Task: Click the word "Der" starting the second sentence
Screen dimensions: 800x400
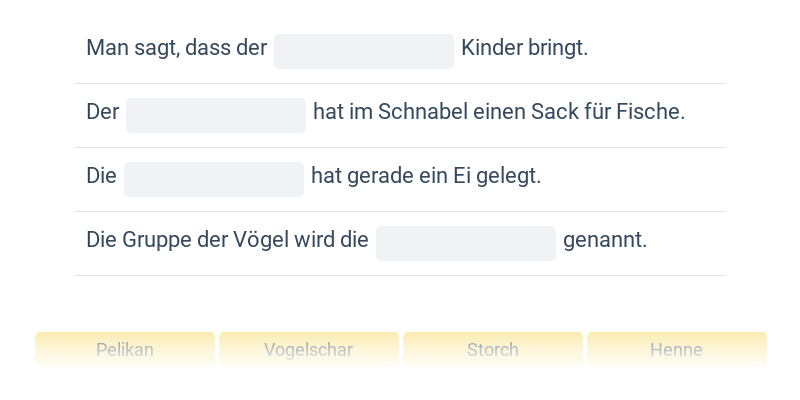Action: [x=103, y=112]
